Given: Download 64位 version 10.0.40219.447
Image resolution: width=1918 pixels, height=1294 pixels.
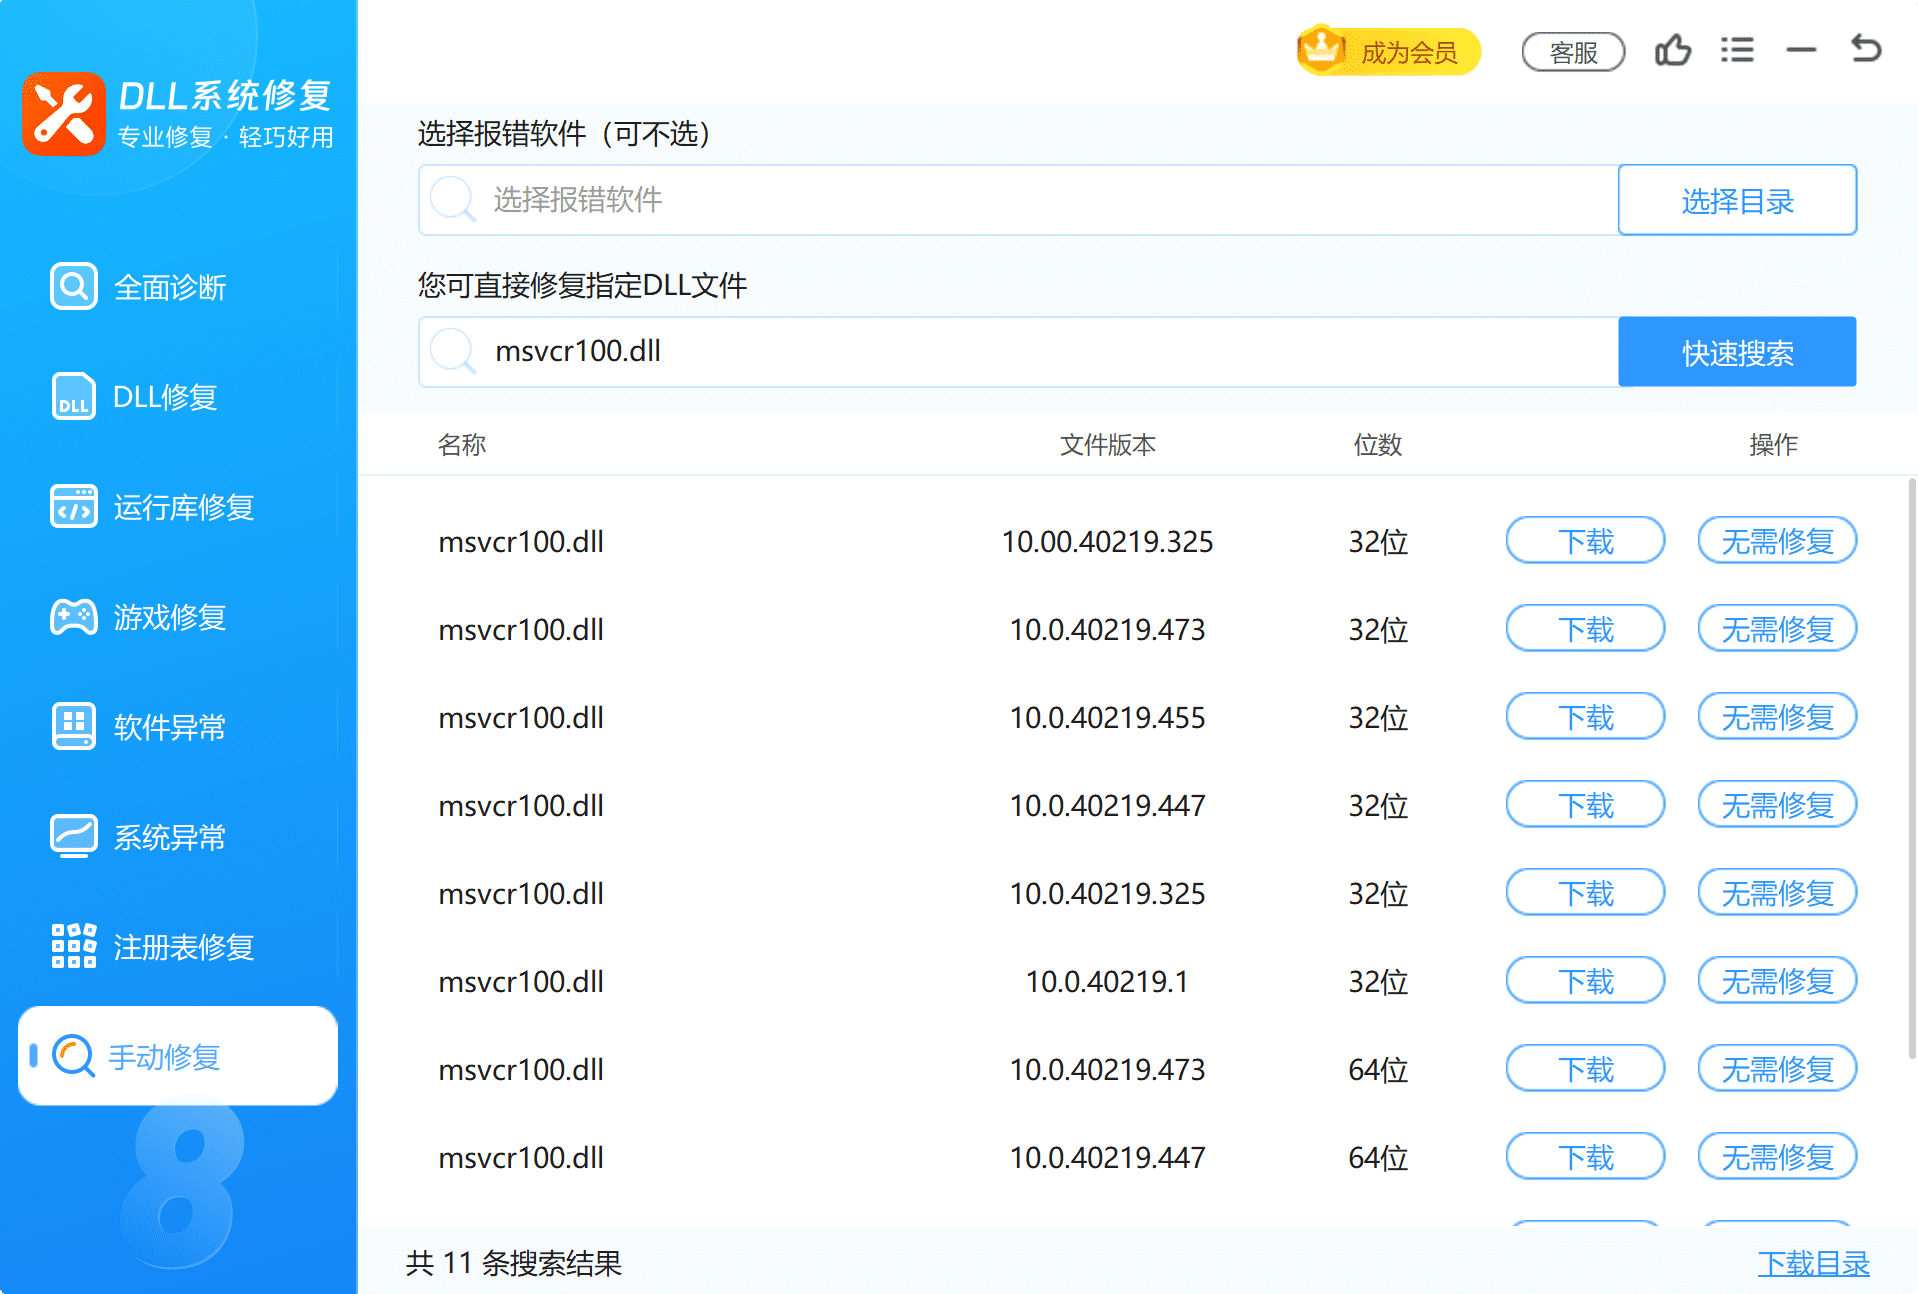Looking at the screenshot, I should coord(1585,1157).
